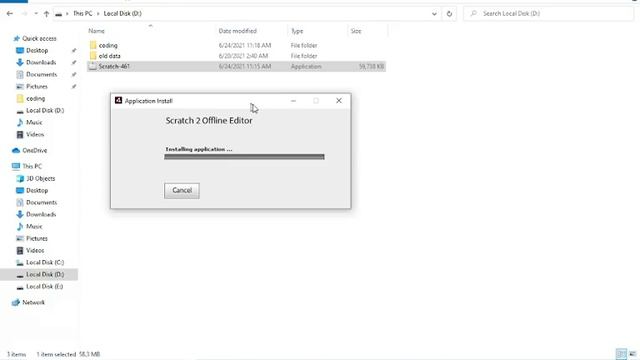Click the Search Local Disk (D:) field

pos(549,13)
